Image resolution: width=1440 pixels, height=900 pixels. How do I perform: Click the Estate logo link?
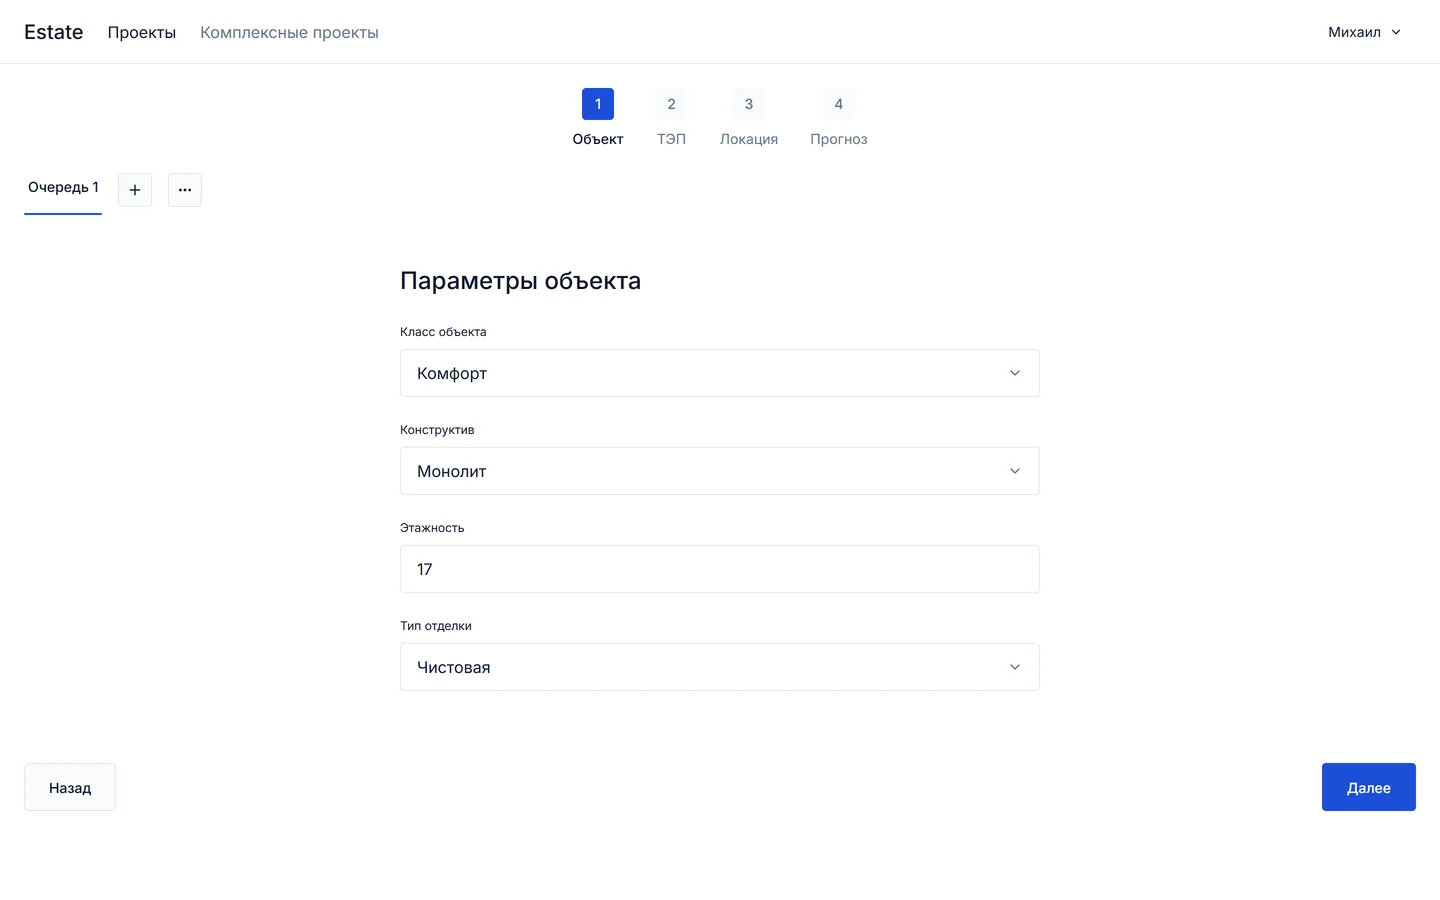click(54, 32)
